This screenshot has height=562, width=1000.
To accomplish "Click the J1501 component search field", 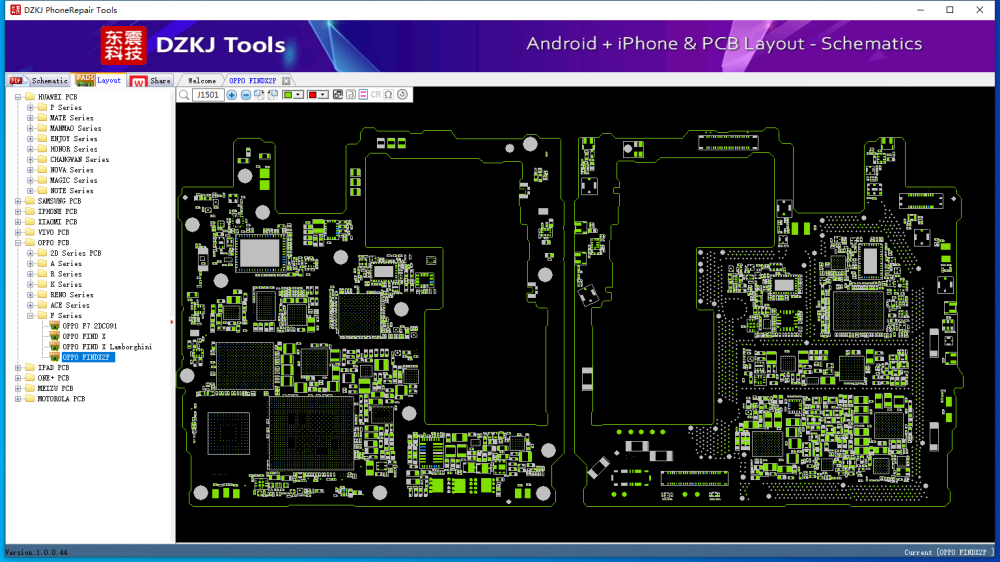I will pyautogui.click(x=208, y=95).
